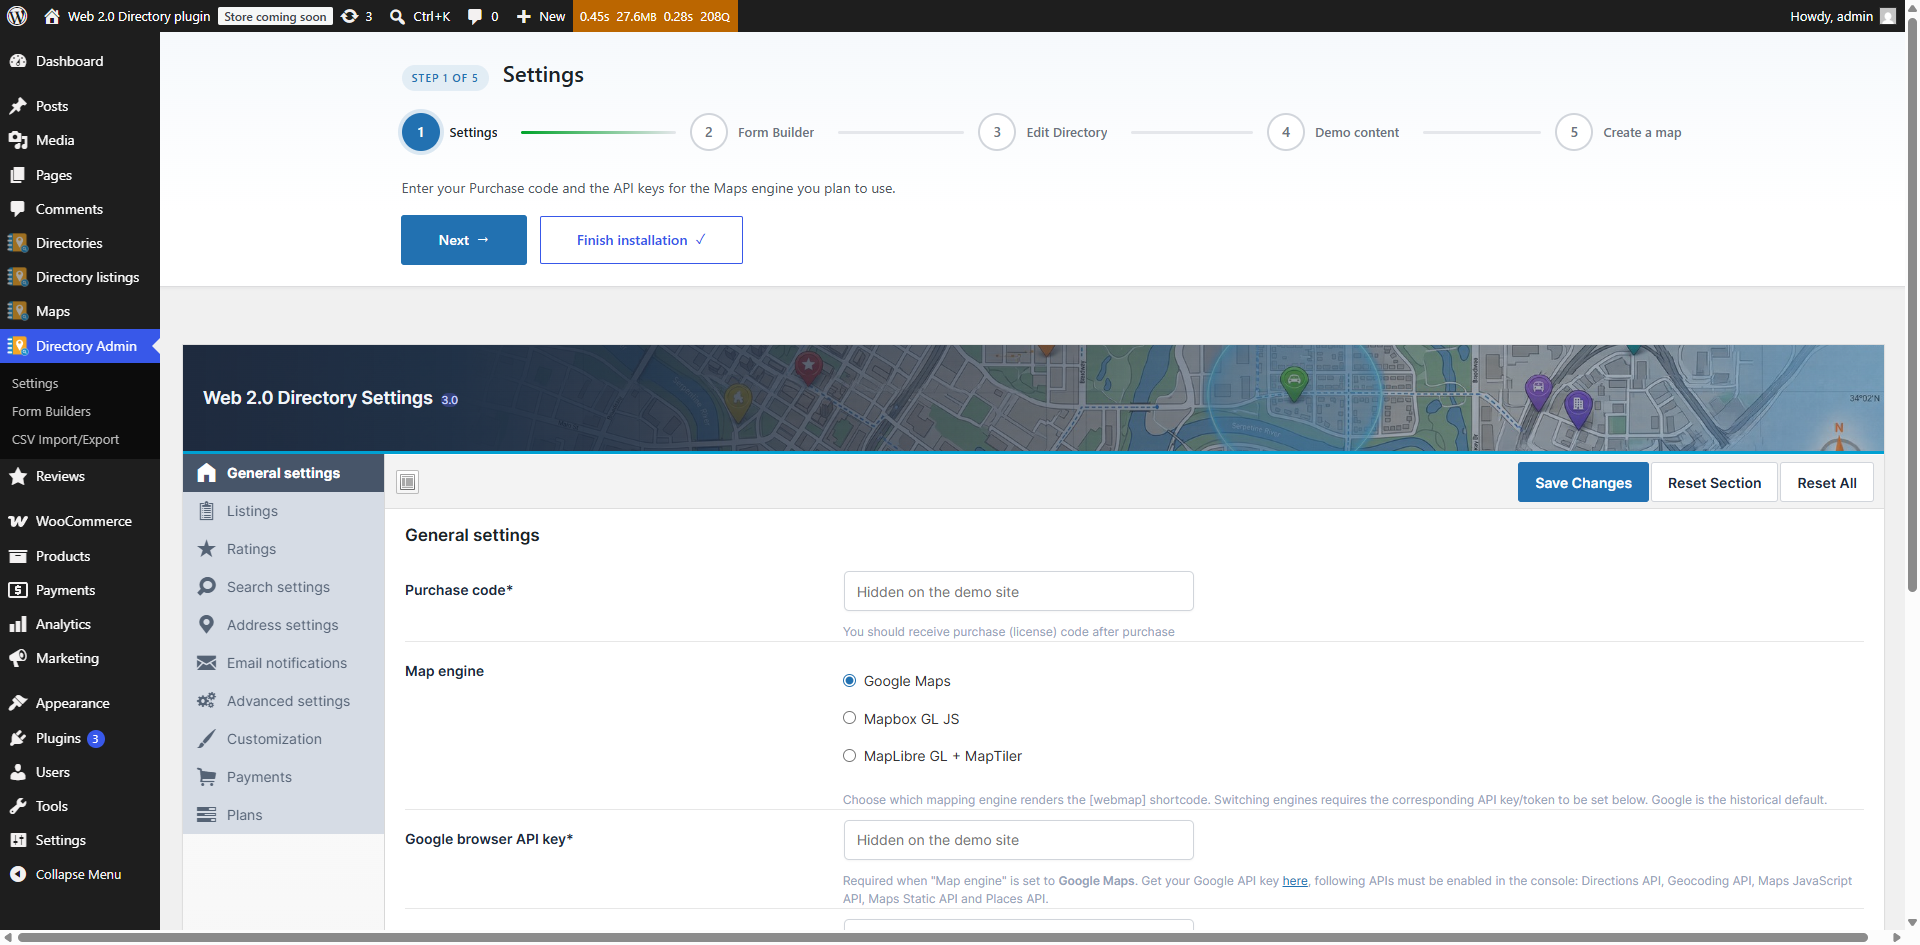Click the horizontal page scrollbar

943,937
